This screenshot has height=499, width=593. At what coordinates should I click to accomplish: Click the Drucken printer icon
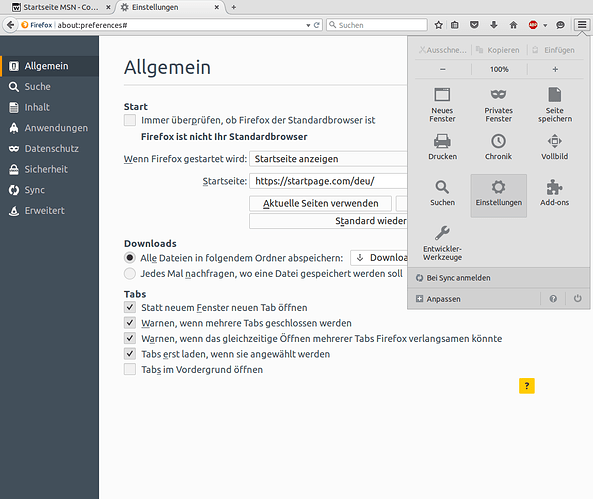[442, 141]
